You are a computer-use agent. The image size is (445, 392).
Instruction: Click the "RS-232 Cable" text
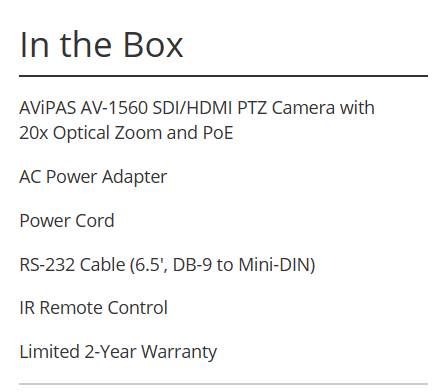72,265
